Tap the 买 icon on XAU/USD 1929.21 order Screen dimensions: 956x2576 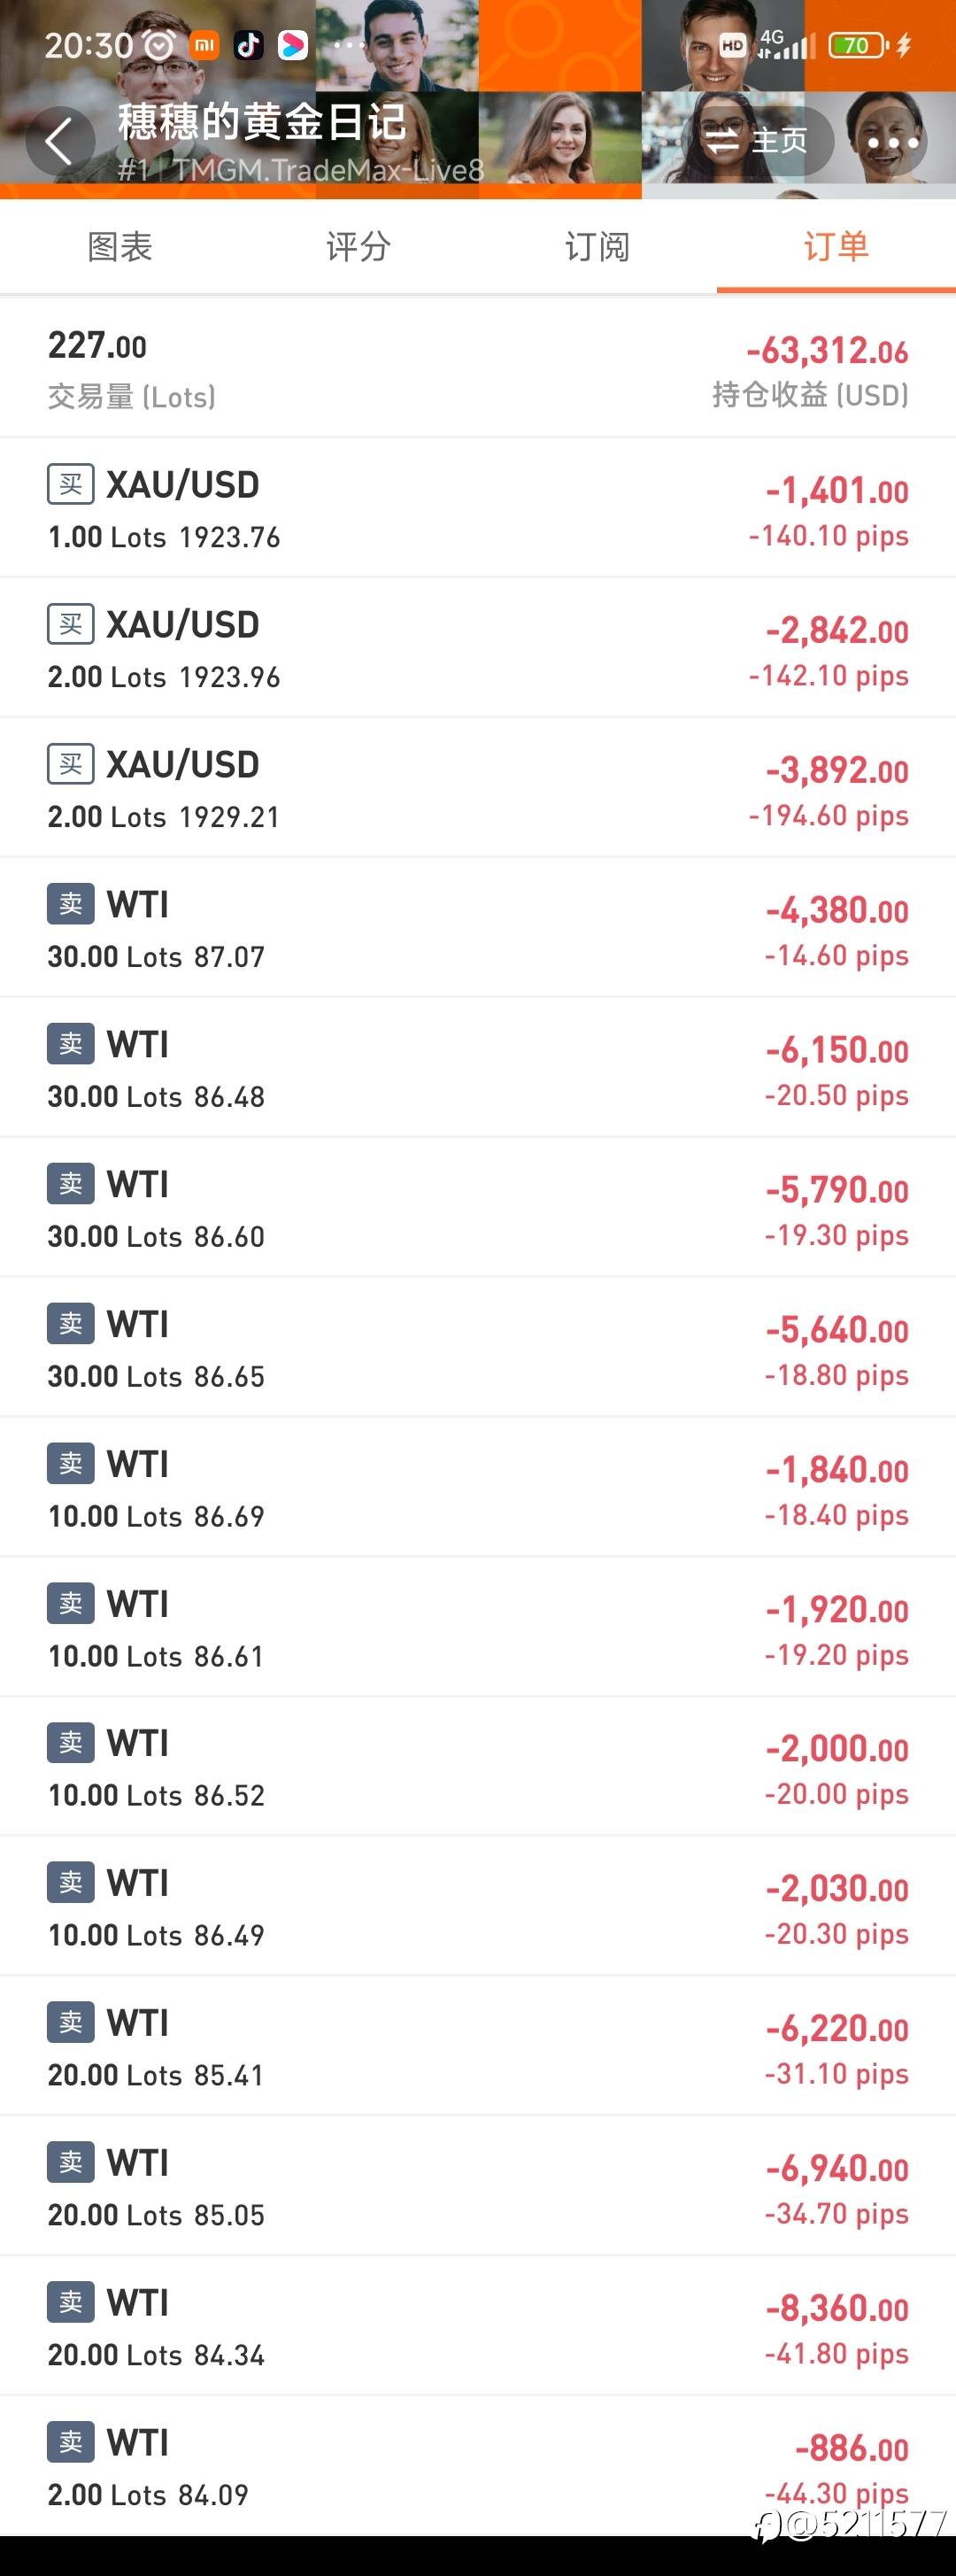coord(71,765)
